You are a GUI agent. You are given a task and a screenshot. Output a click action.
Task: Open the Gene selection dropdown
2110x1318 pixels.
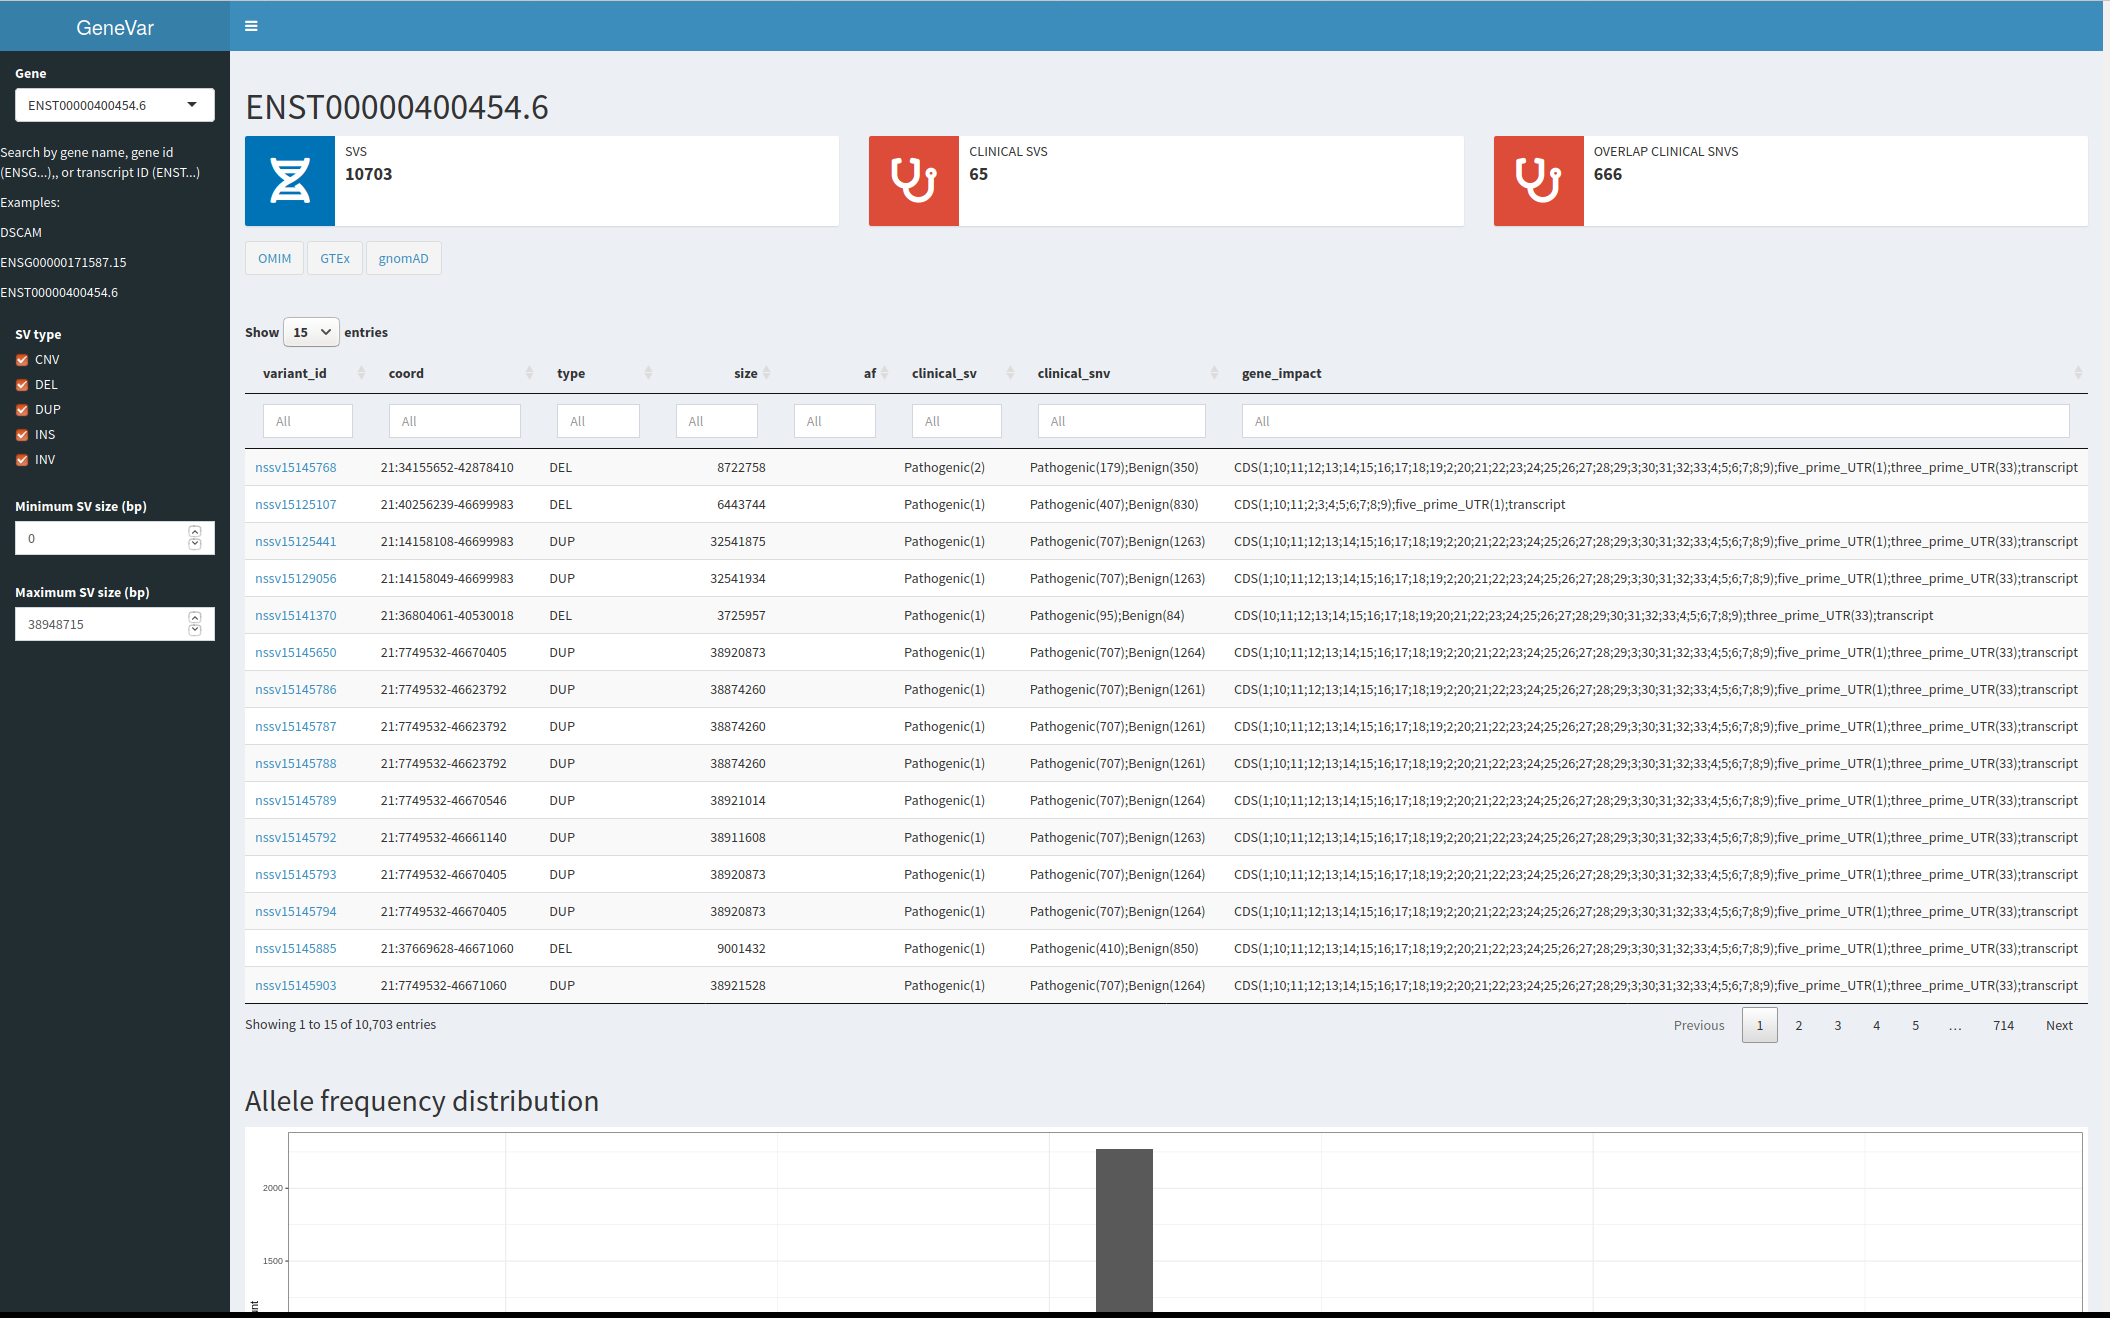[x=115, y=105]
